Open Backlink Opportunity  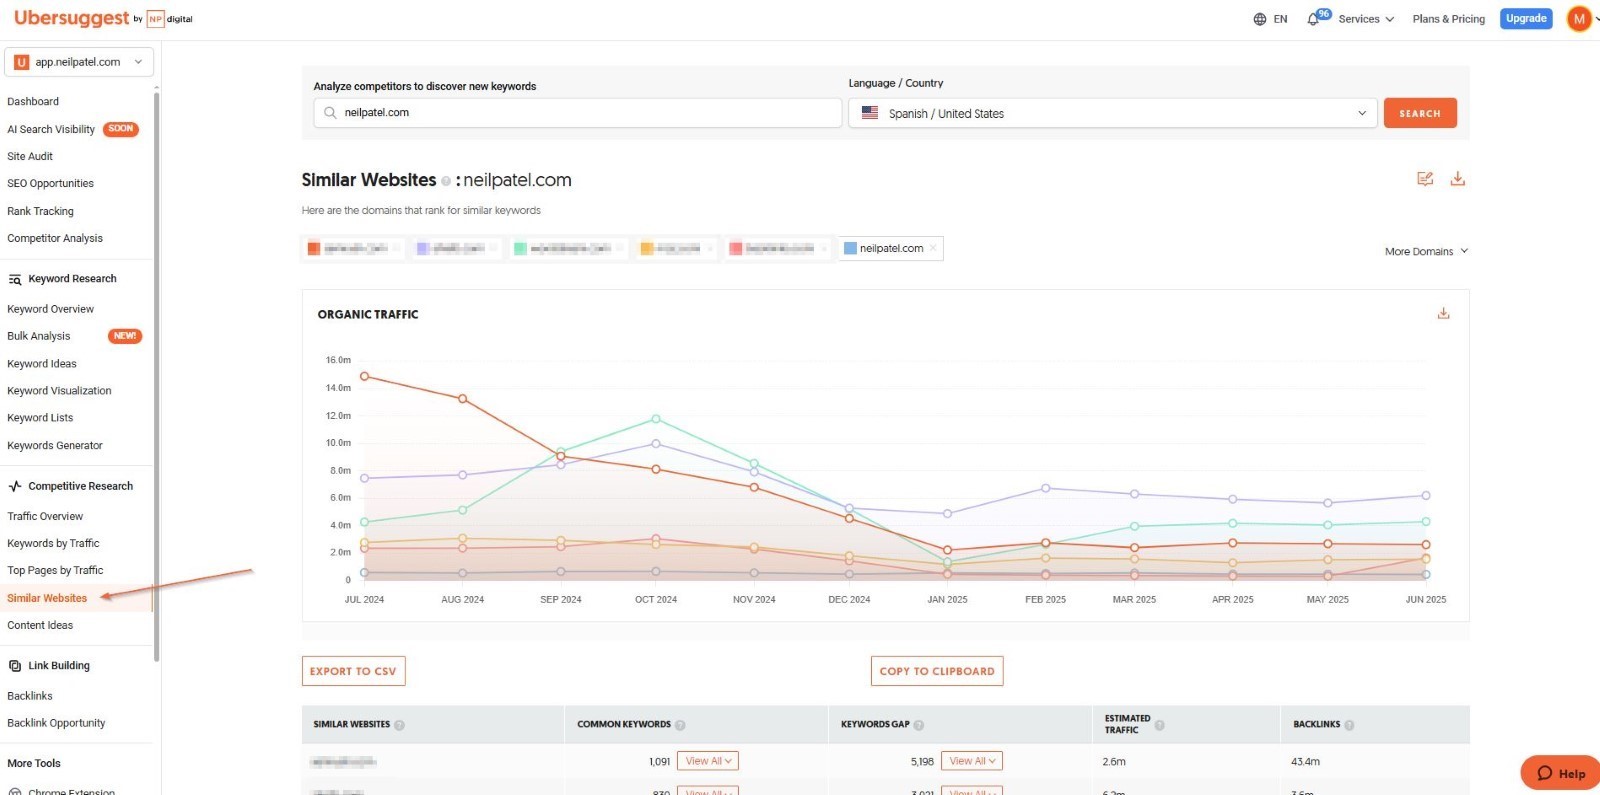pos(56,723)
